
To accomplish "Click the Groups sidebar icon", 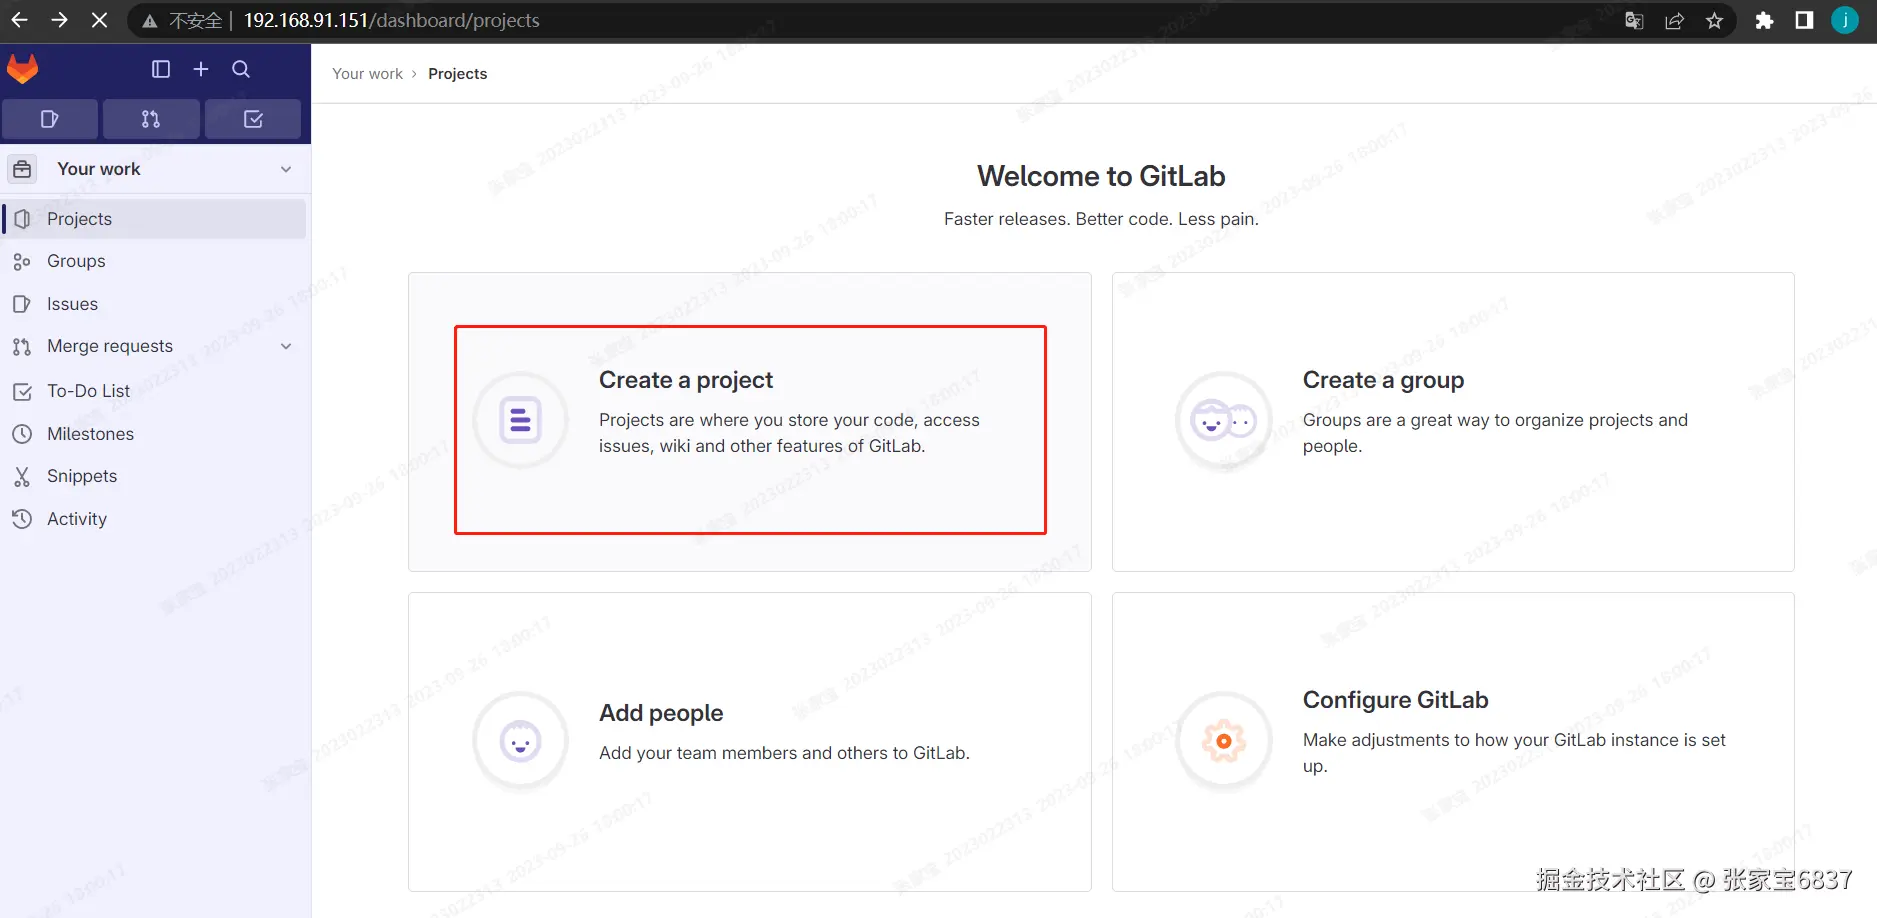I will click(22, 262).
